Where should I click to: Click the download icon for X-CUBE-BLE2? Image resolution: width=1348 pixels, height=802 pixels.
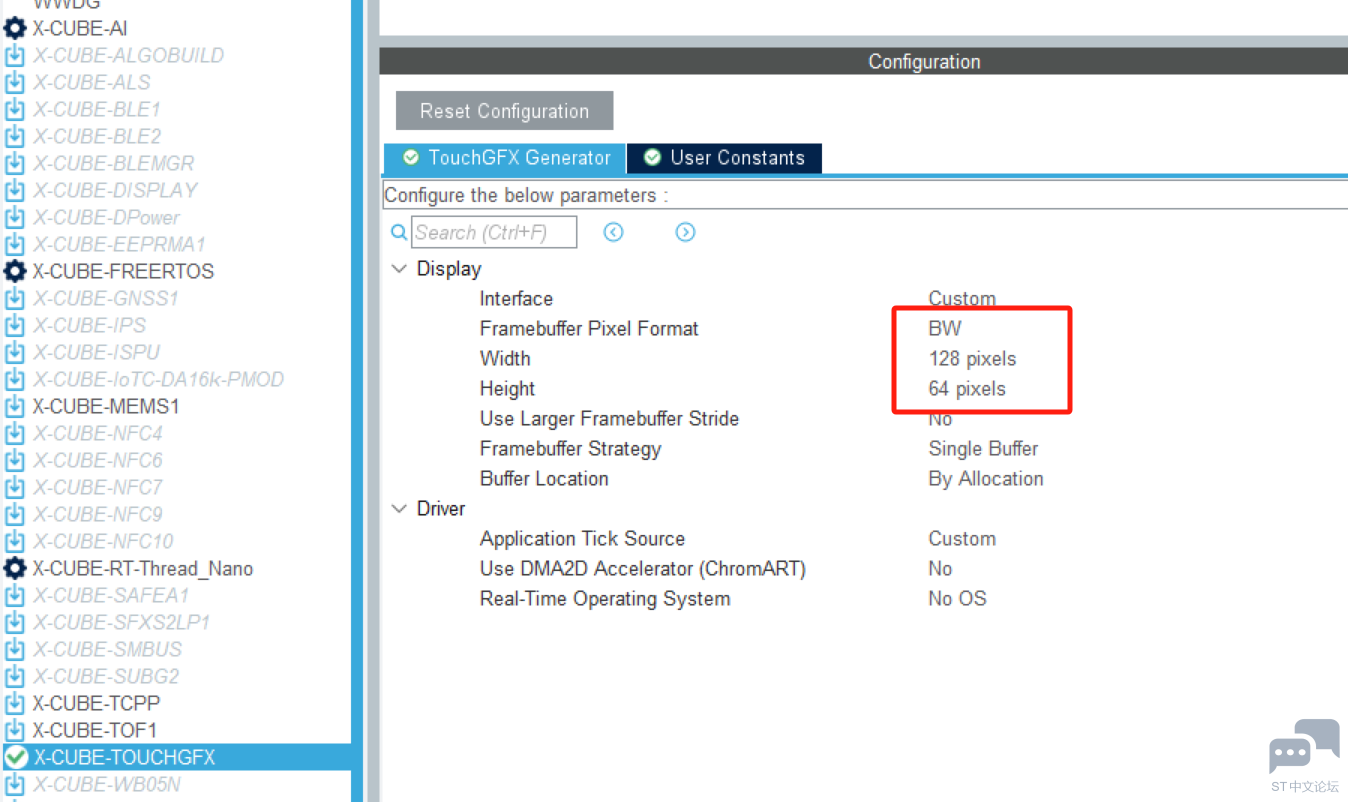15,137
